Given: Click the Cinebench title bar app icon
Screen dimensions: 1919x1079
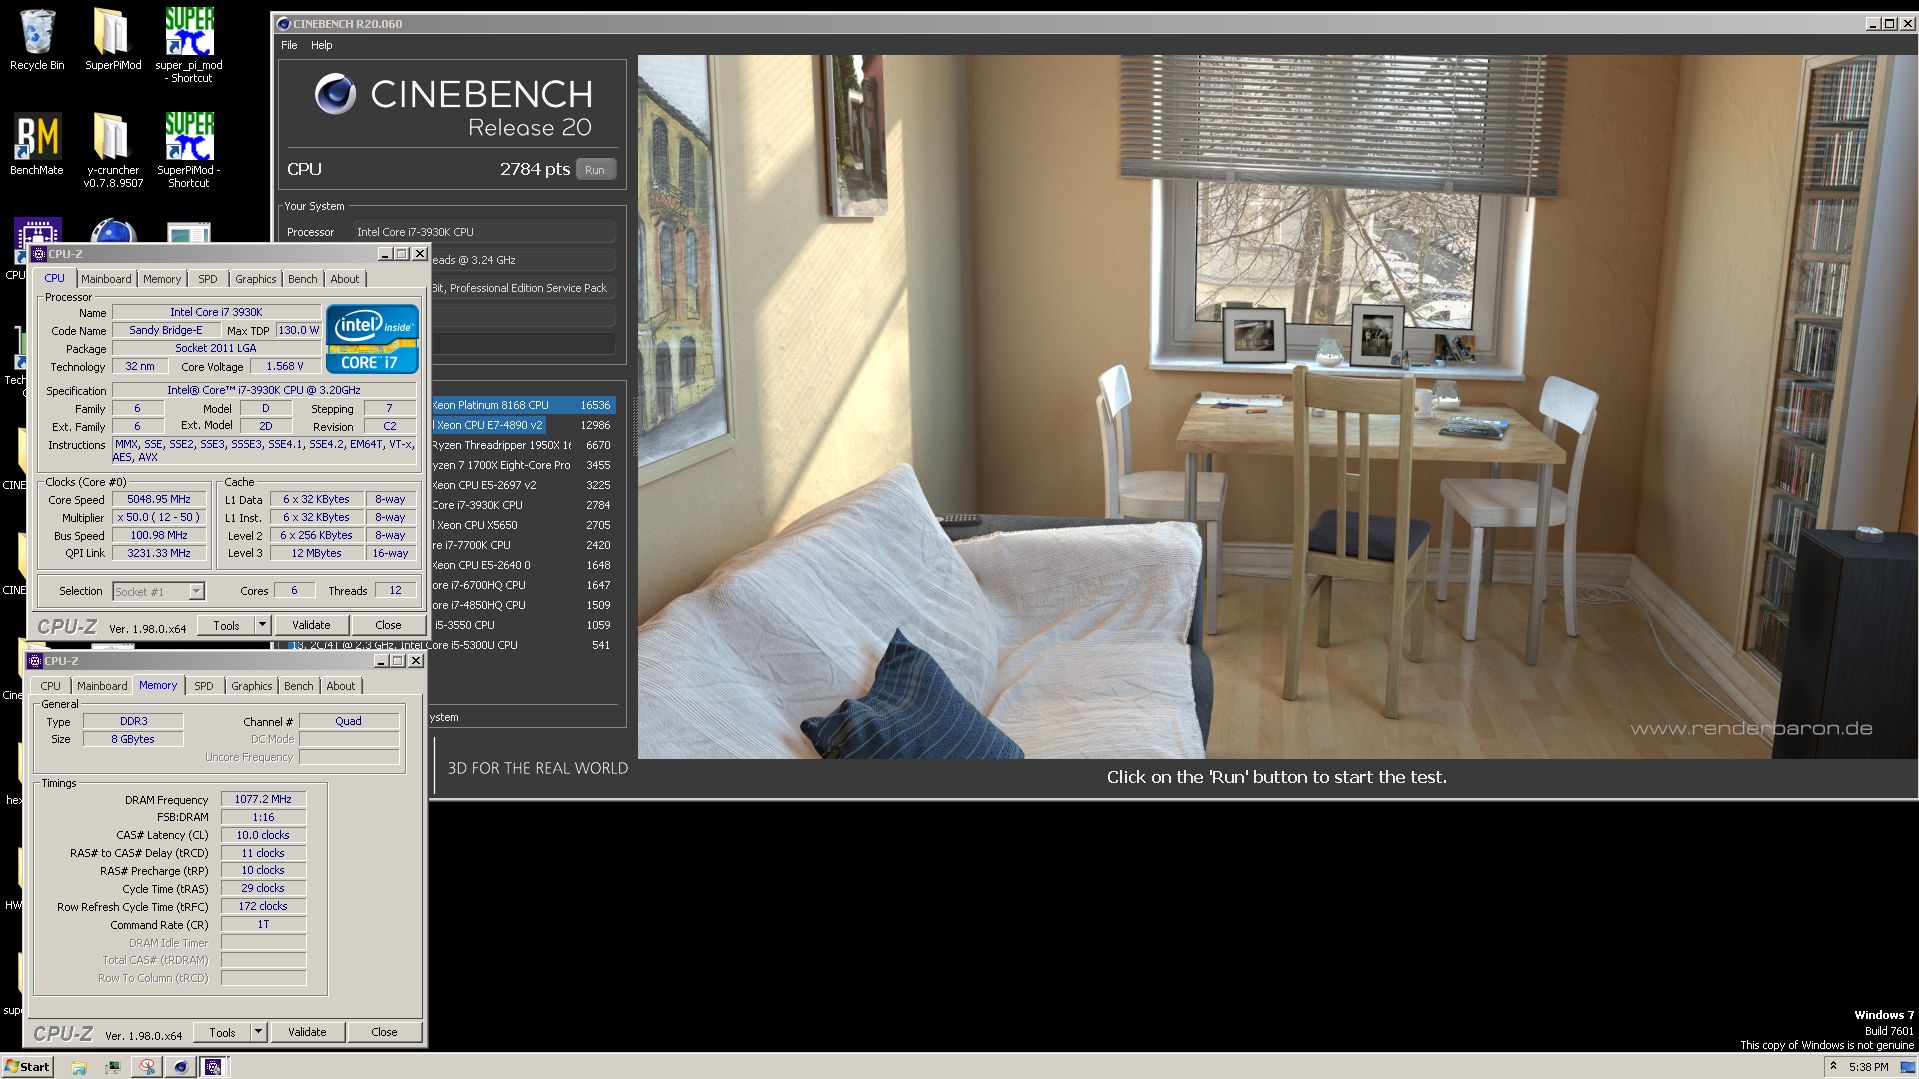Looking at the screenshot, I should [283, 24].
